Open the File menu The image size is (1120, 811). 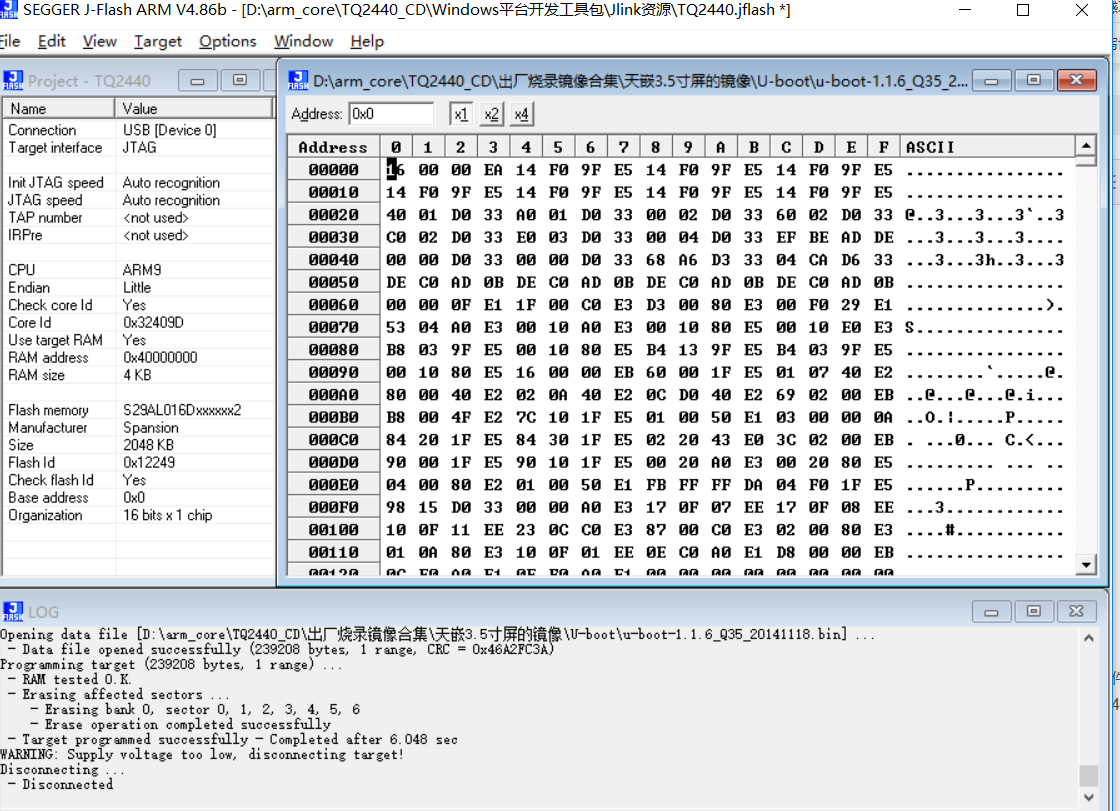point(10,42)
